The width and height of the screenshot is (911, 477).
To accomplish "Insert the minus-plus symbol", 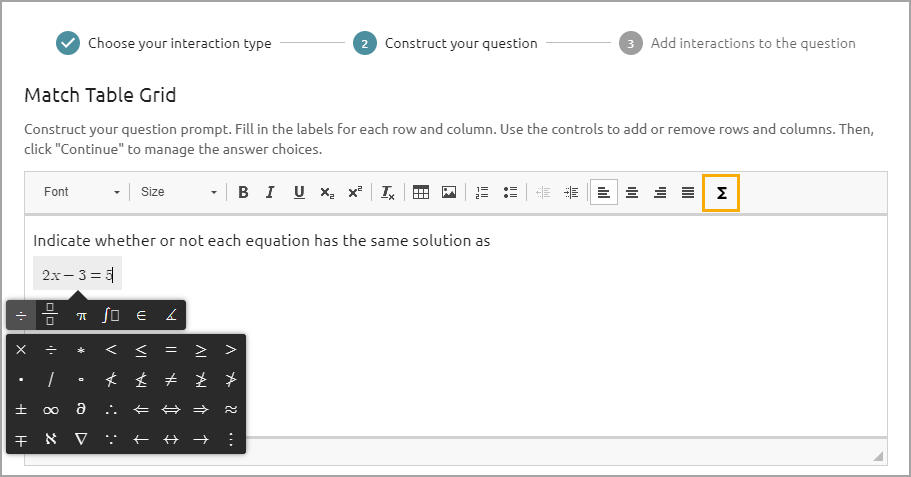I will tap(21, 439).
